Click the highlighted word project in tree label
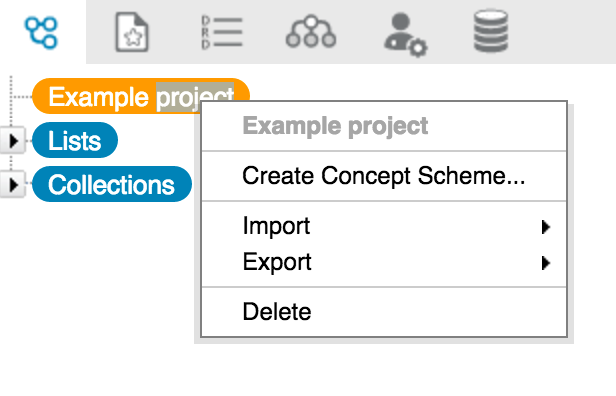616x396 pixels. 195,97
